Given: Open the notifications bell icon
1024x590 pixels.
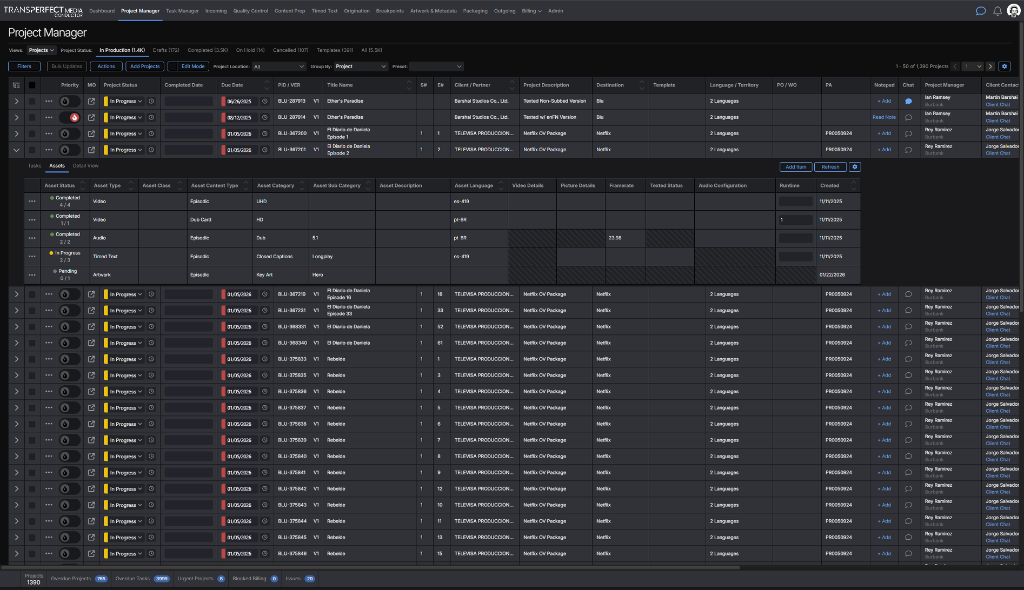Looking at the screenshot, I should point(997,10).
